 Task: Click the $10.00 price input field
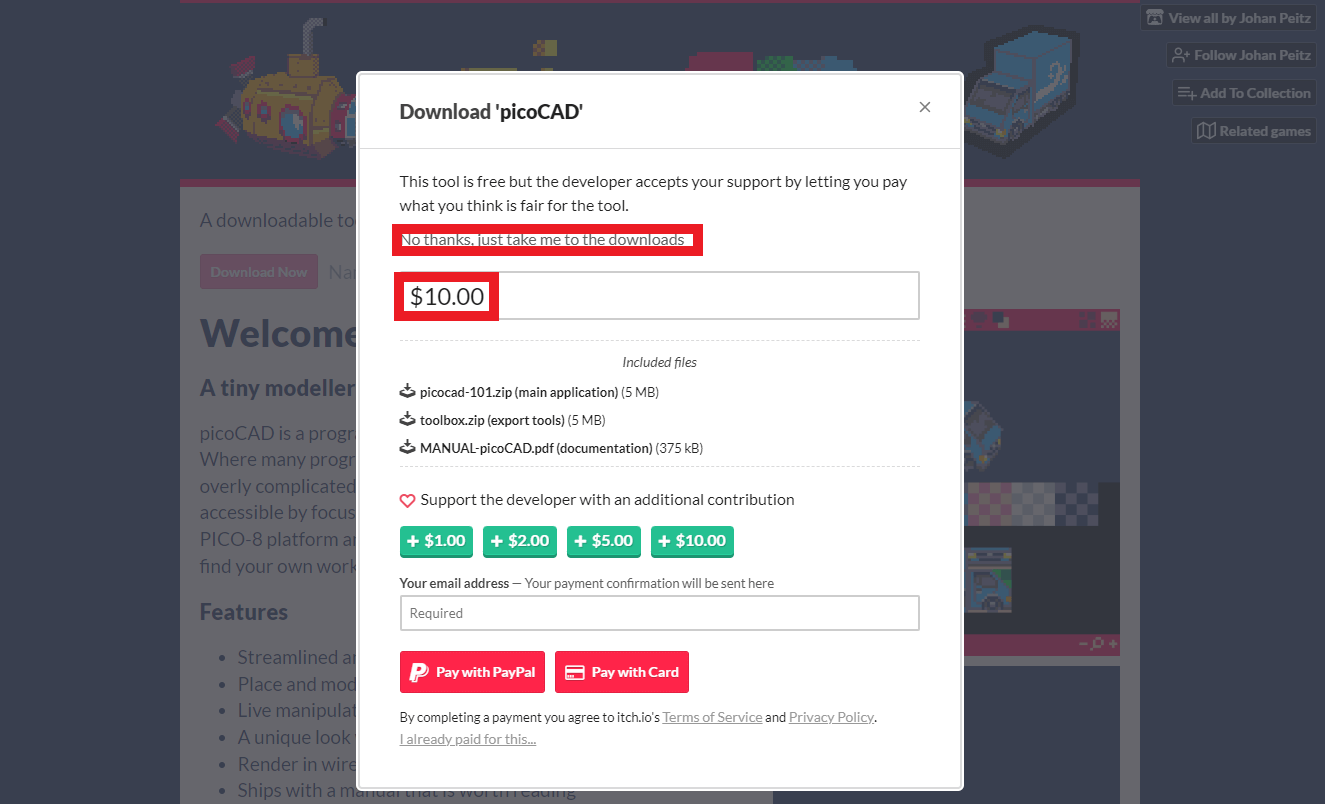tap(659, 296)
